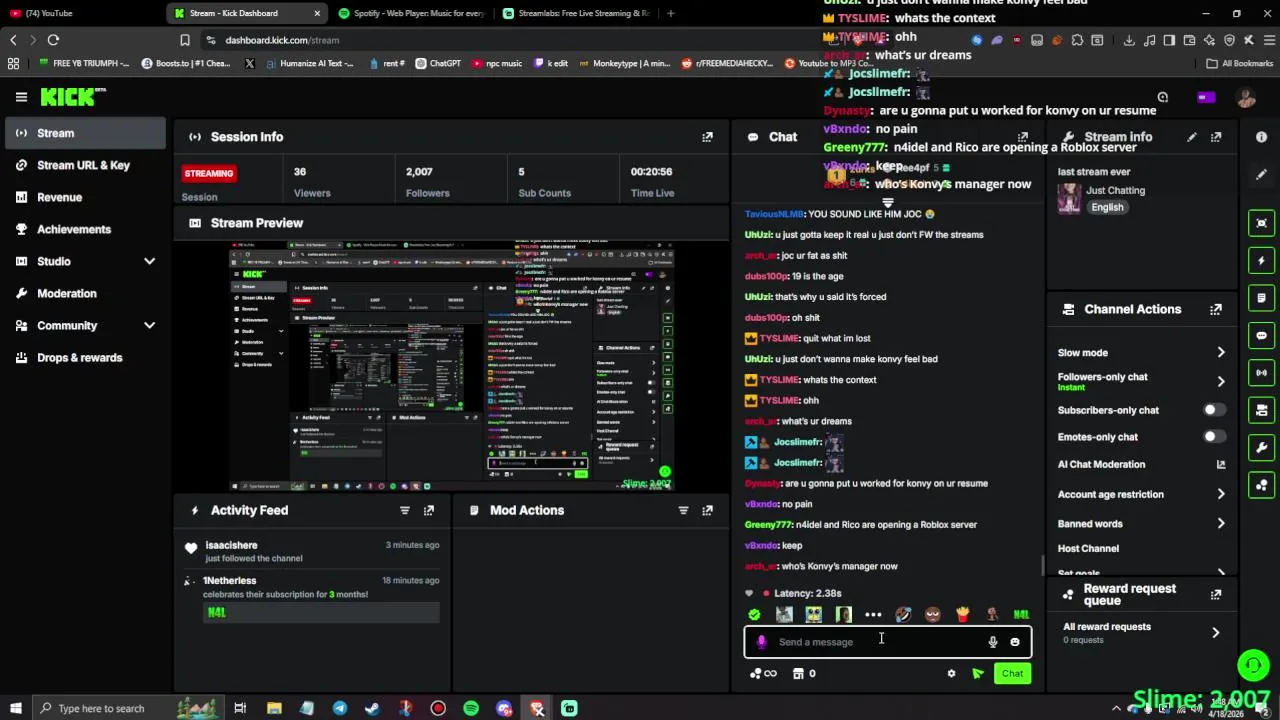The width and height of the screenshot is (1280, 720).
Task: Select Stream in left sidebar
Action: point(84,133)
